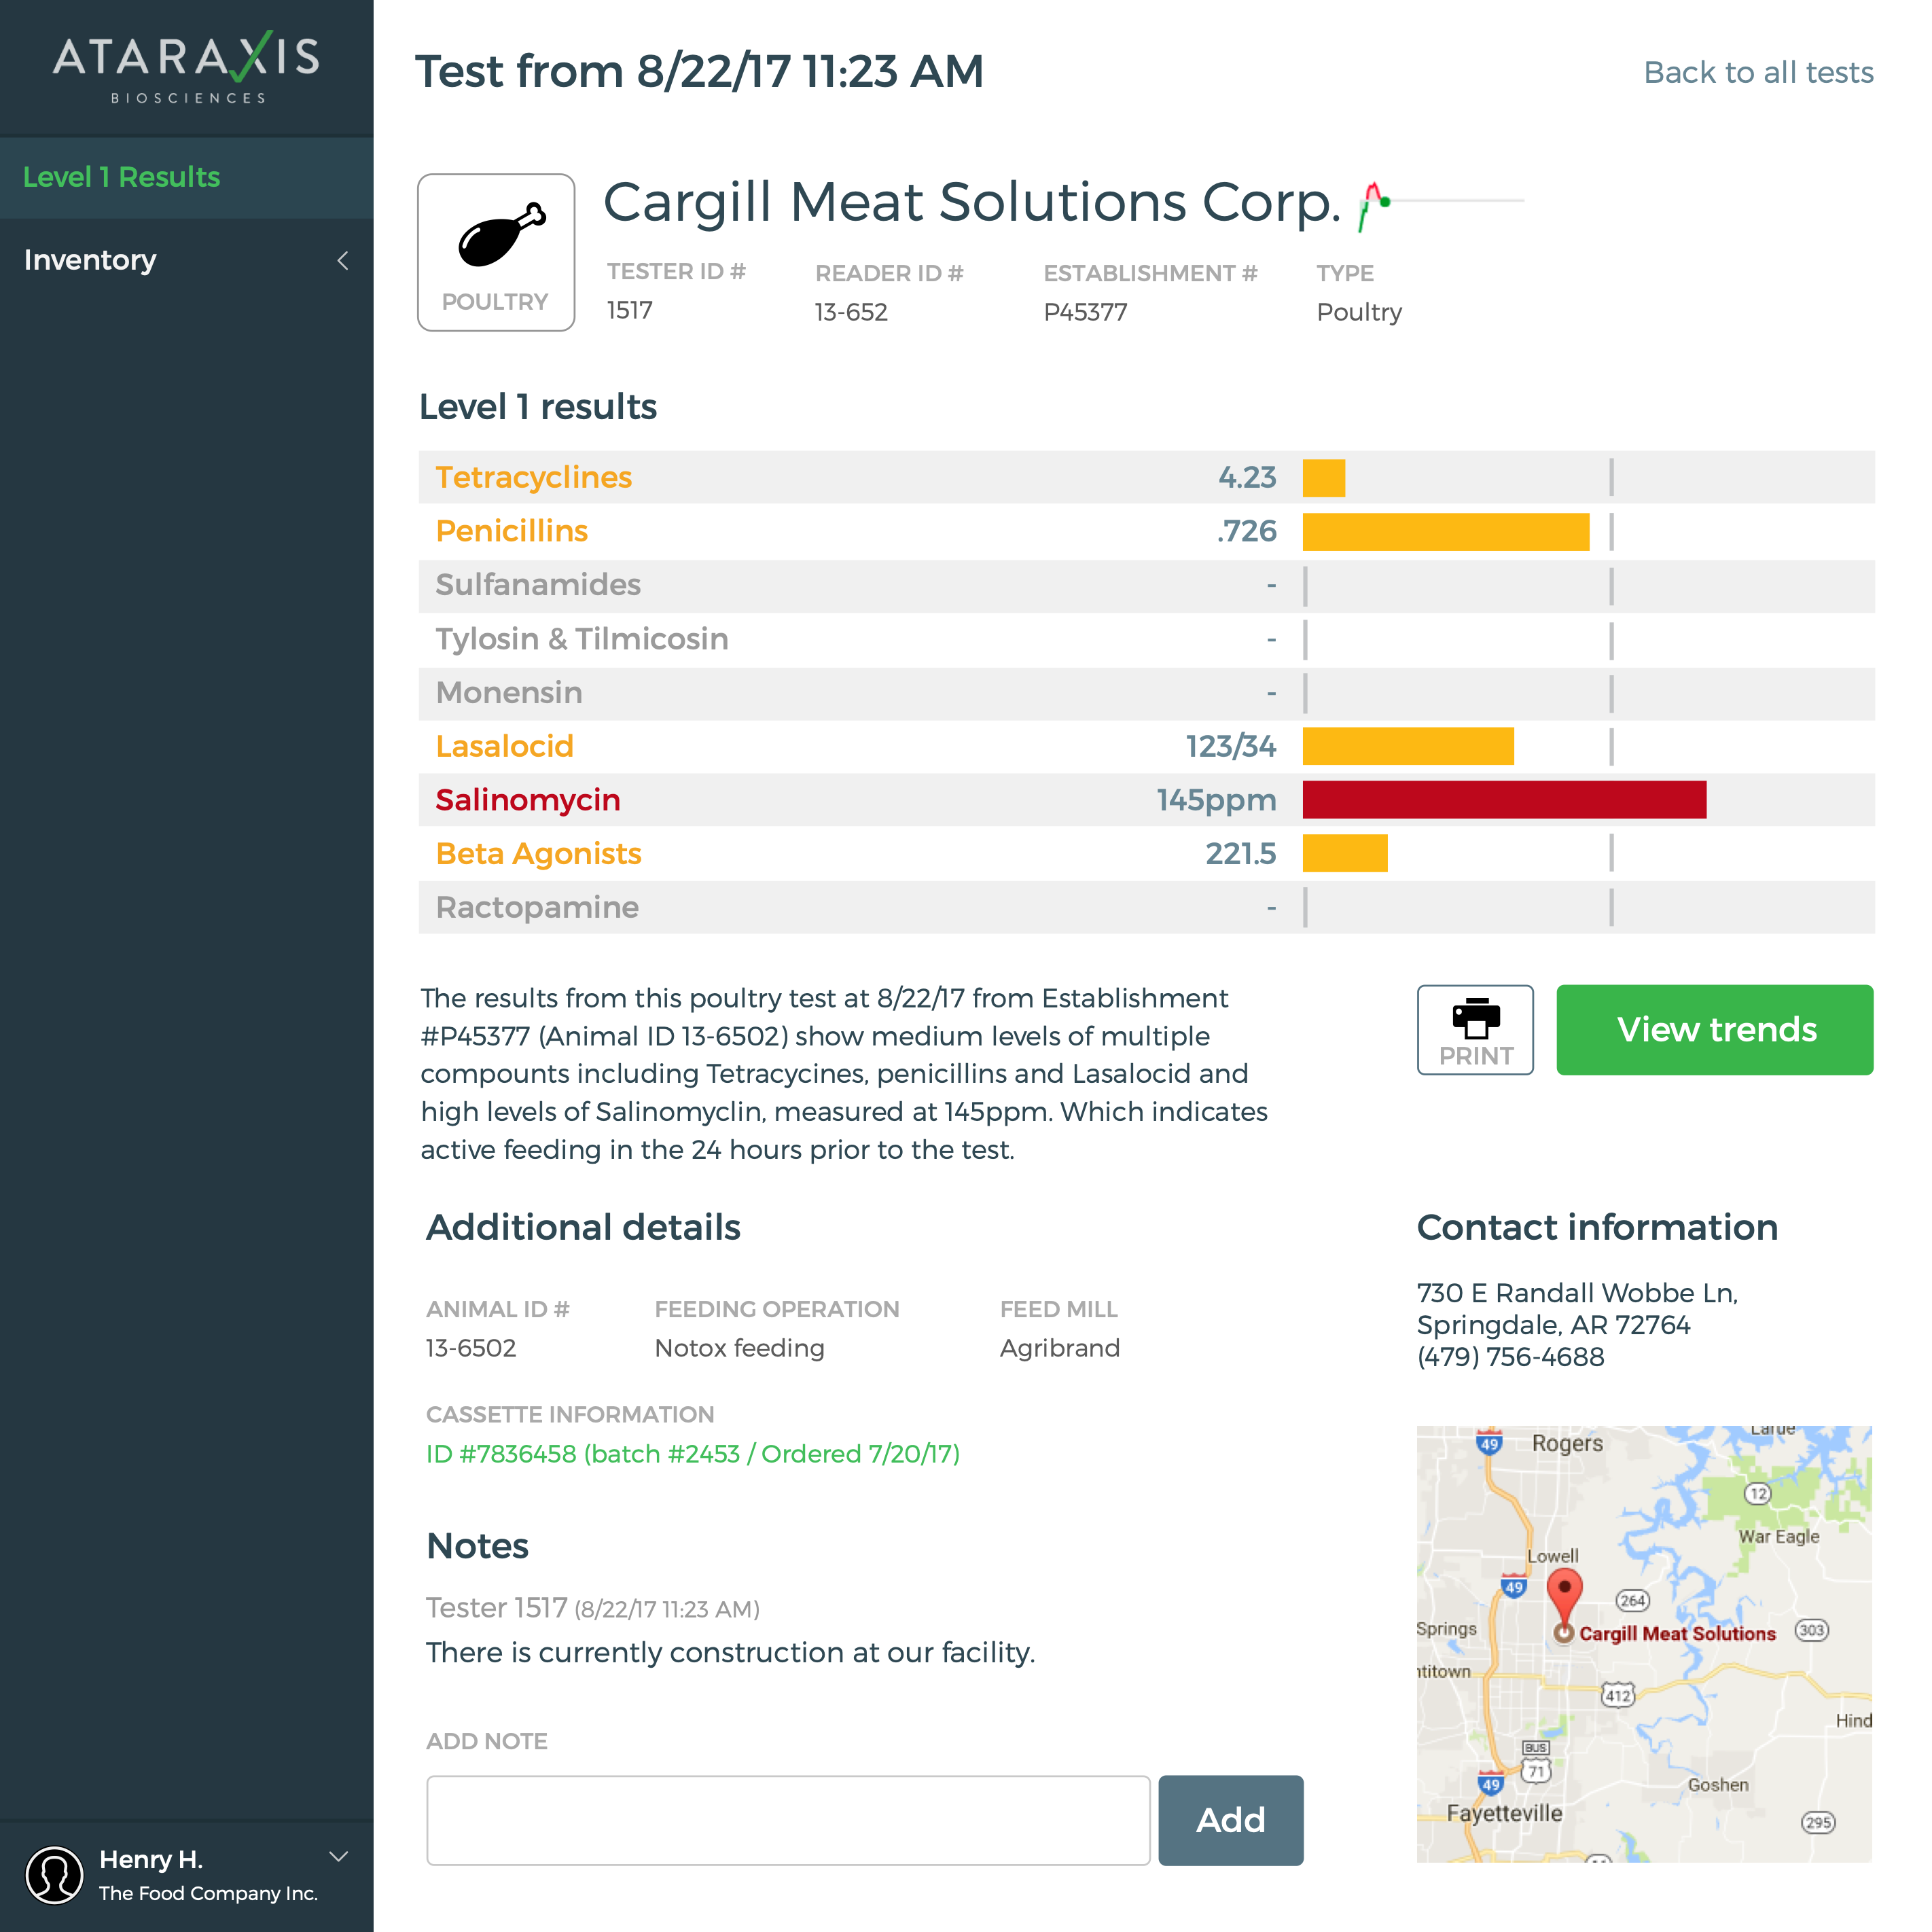This screenshot has height=1932, width=1932.
Task: Click the View trends button
Action: (1714, 1030)
